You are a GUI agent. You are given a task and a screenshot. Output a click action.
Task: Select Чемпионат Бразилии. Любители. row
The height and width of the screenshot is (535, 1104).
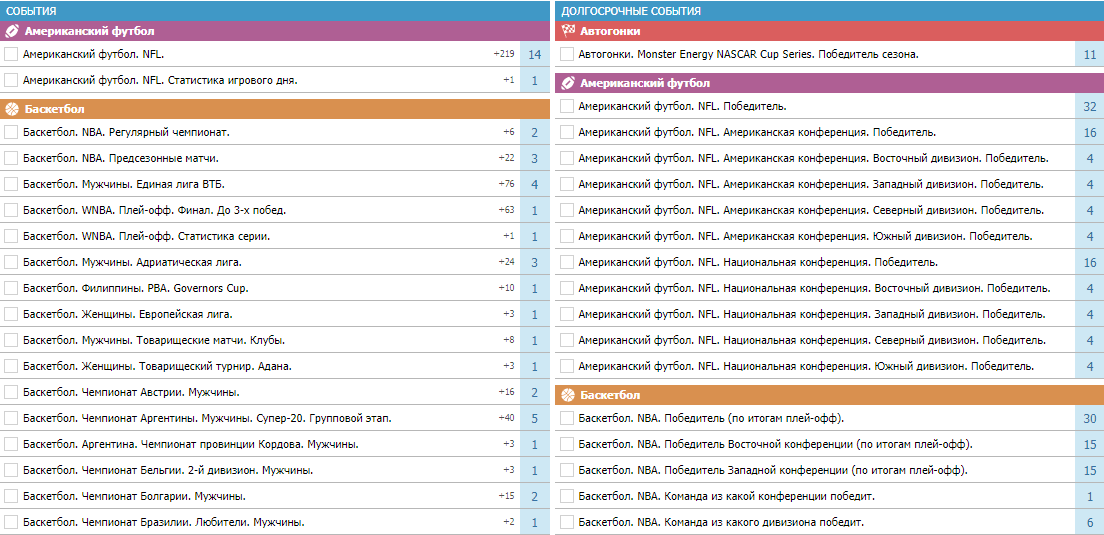click(x=275, y=523)
